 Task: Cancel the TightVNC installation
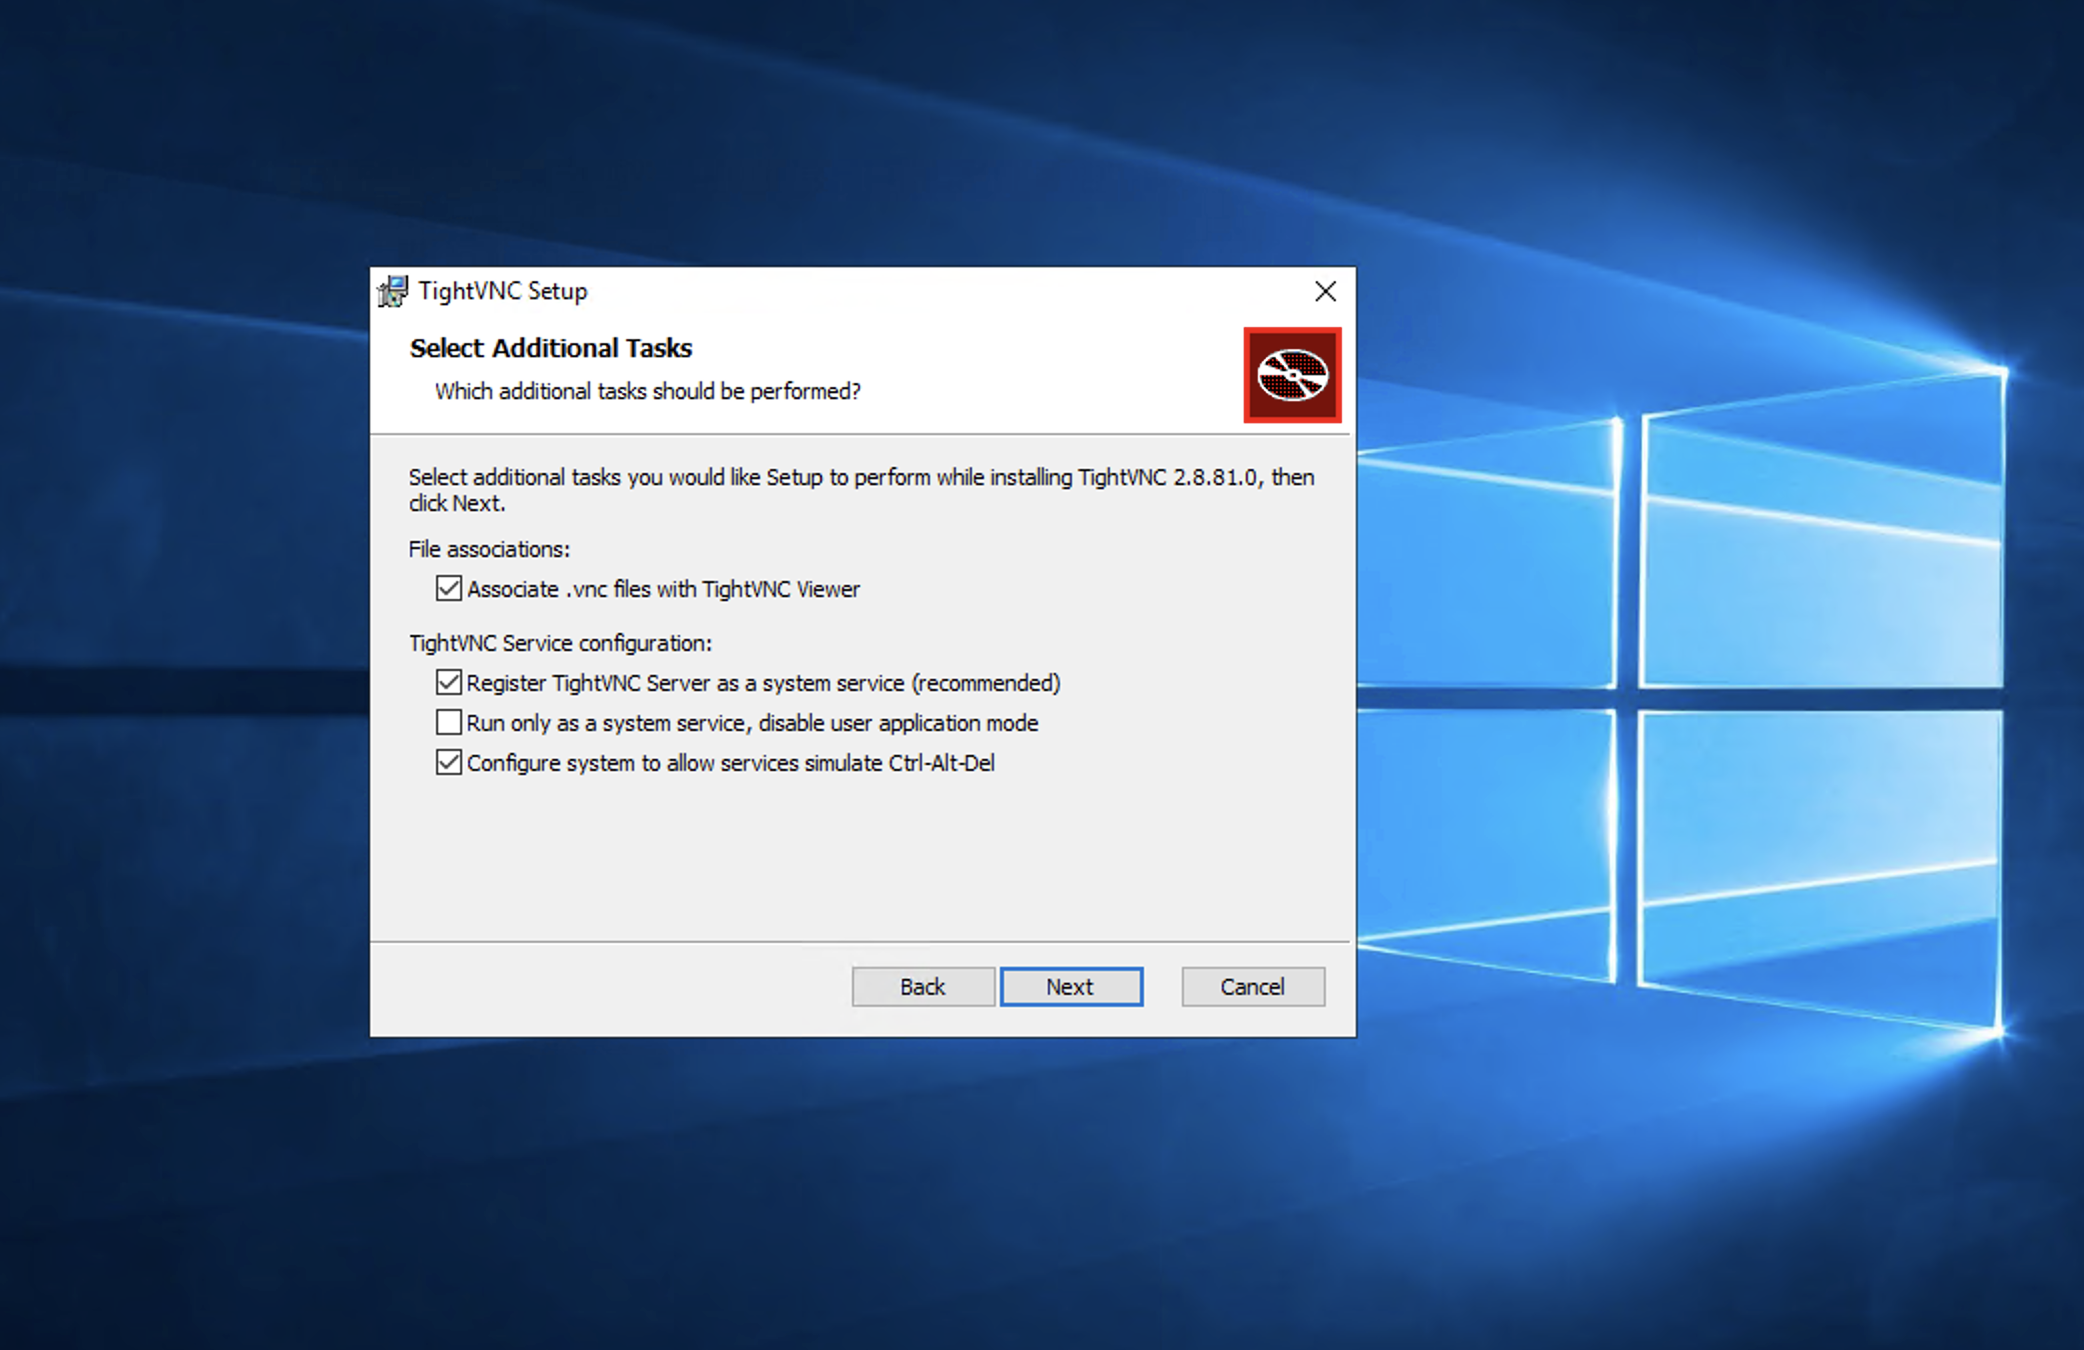(x=1252, y=986)
